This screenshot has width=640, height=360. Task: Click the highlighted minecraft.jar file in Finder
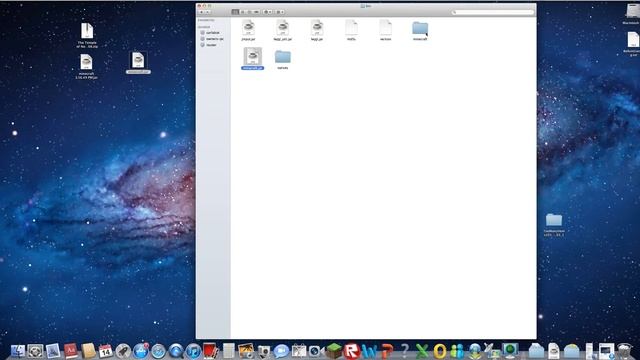pos(253,59)
